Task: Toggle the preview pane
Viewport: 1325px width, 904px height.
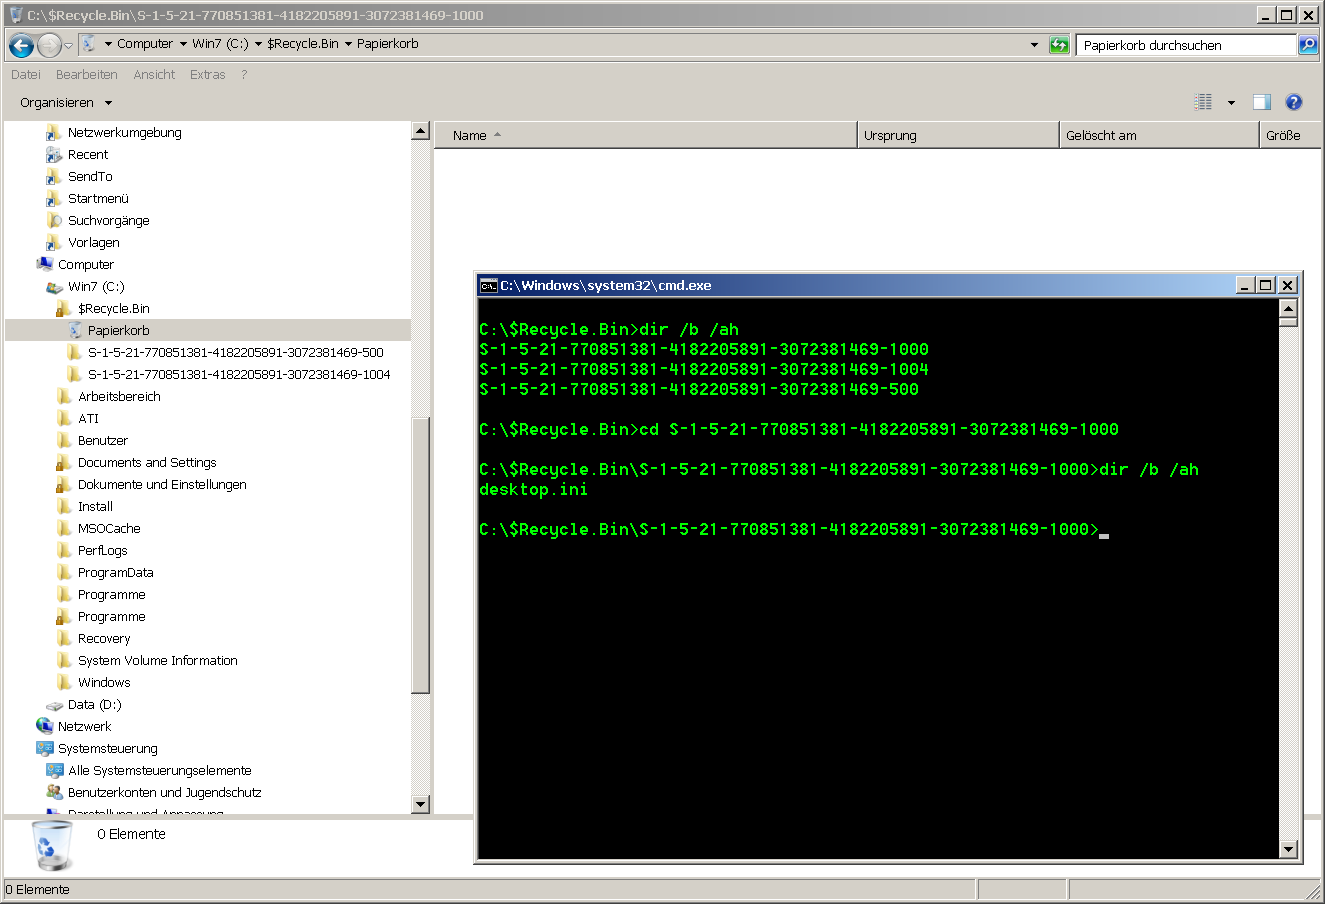Action: (1262, 102)
